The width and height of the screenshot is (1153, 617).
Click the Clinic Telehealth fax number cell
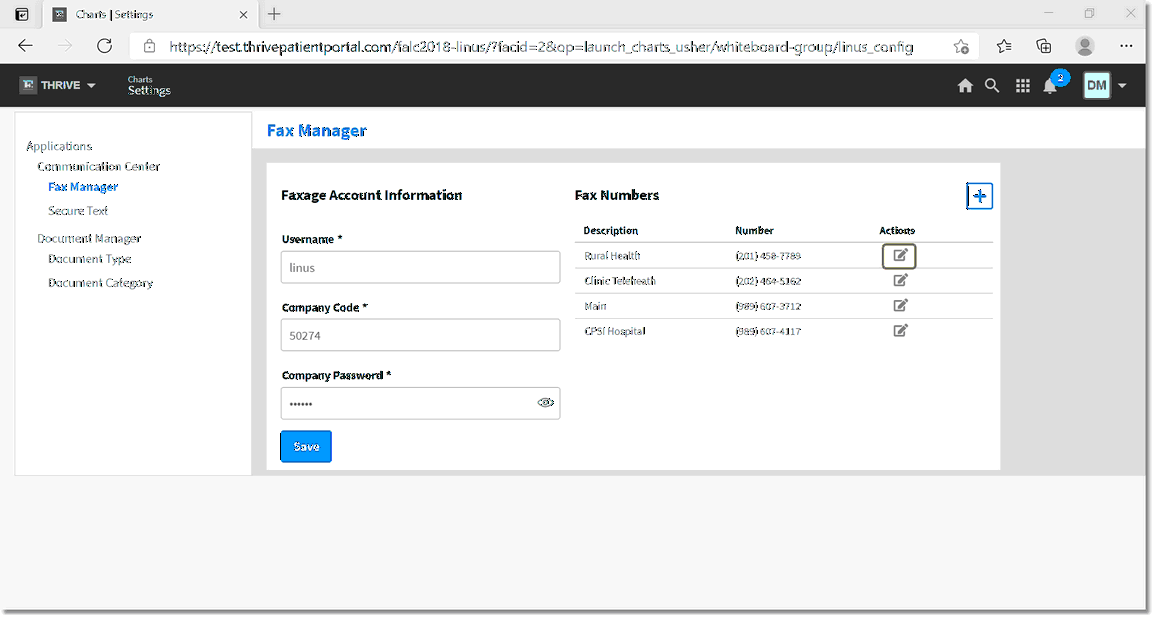(x=768, y=281)
